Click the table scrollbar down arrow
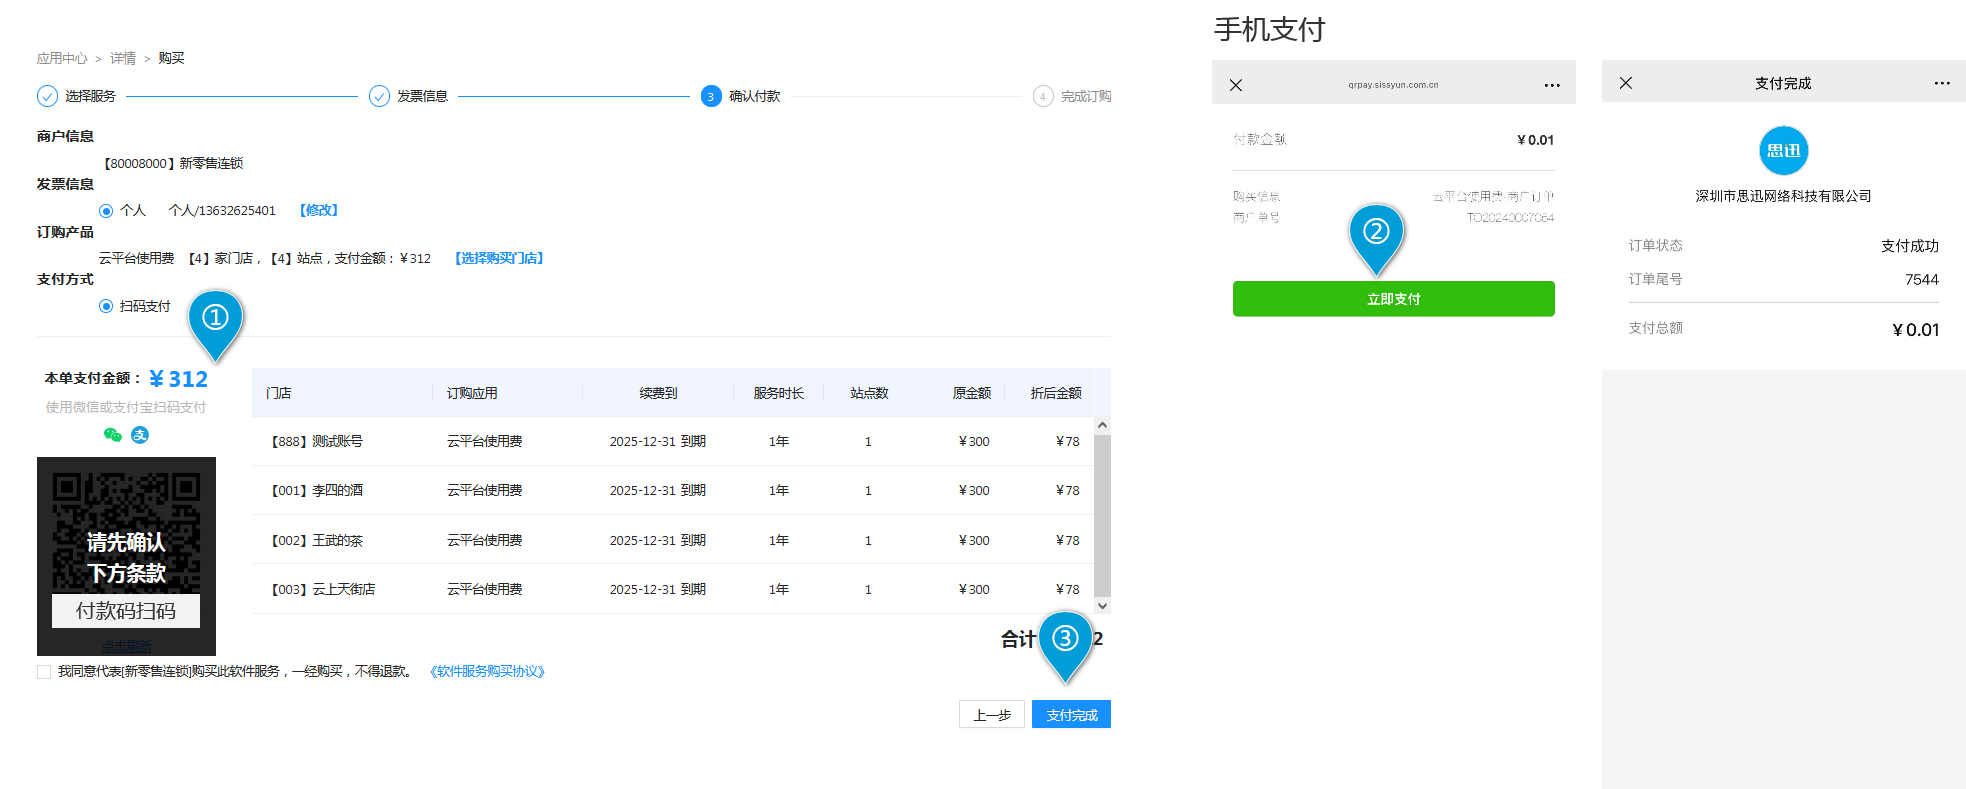Viewport: 1966px width, 789px height. pyautogui.click(x=1102, y=606)
